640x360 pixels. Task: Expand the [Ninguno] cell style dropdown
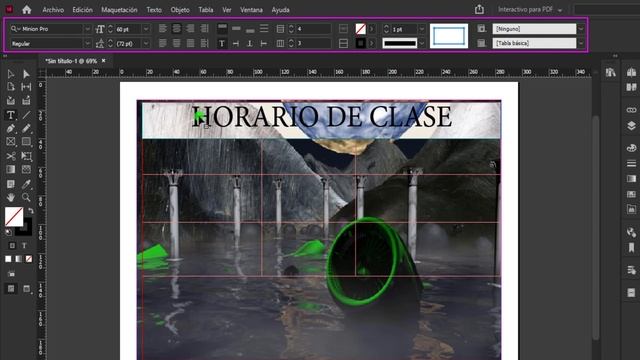pyautogui.click(x=581, y=29)
